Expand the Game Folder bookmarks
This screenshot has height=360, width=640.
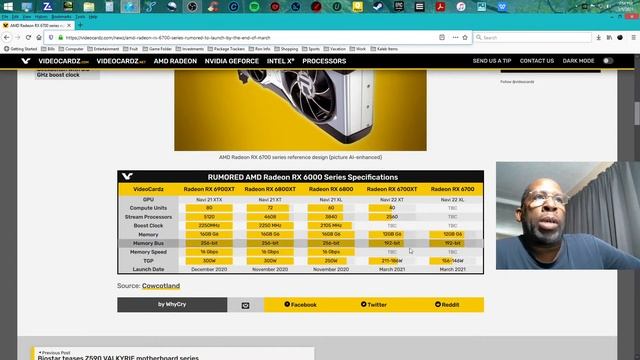point(157,49)
